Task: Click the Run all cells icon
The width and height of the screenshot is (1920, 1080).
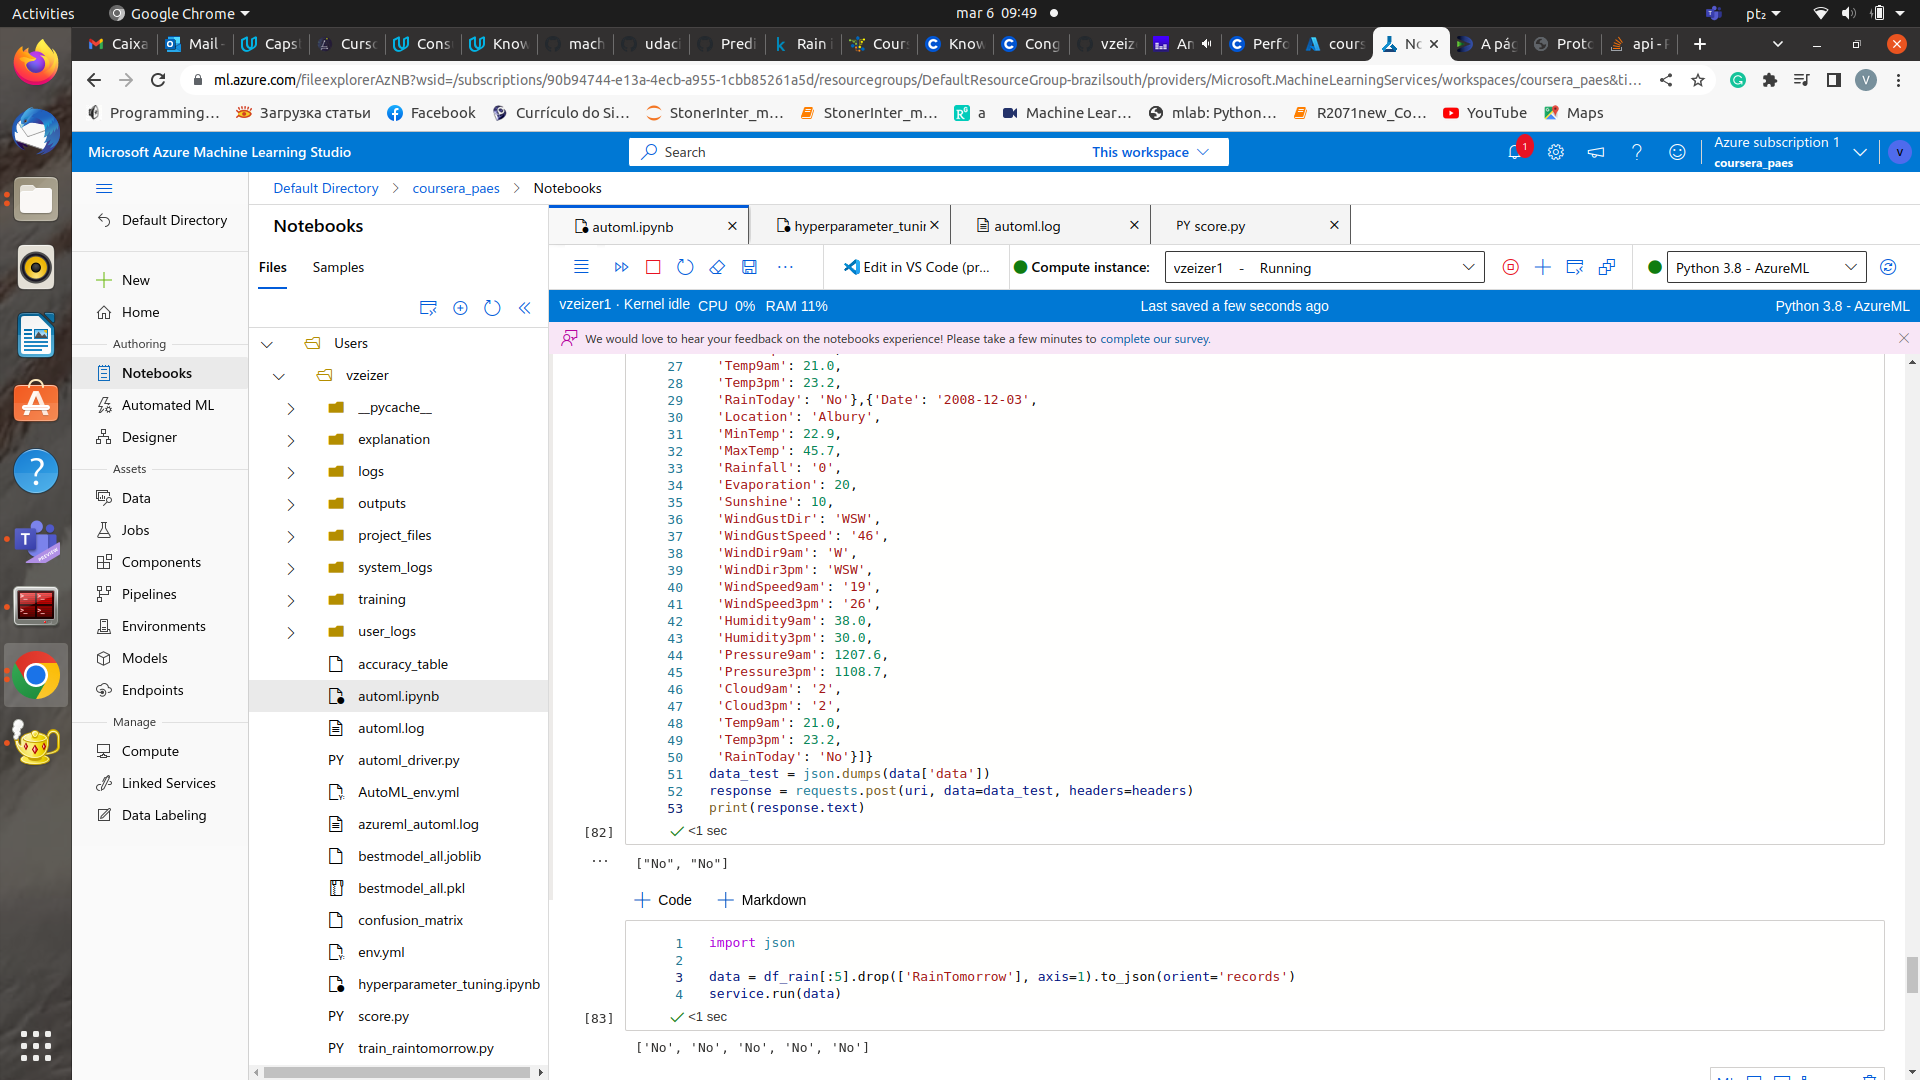Action: [x=621, y=267]
